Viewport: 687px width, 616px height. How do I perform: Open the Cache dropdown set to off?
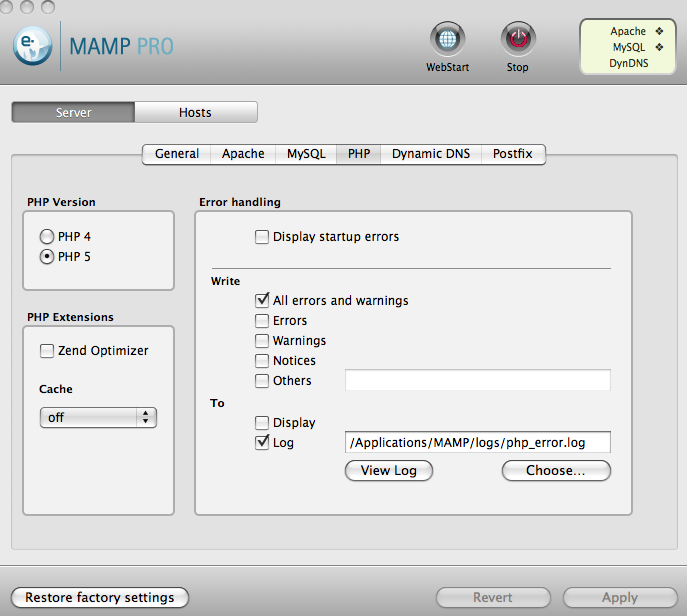tap(98, 418)
